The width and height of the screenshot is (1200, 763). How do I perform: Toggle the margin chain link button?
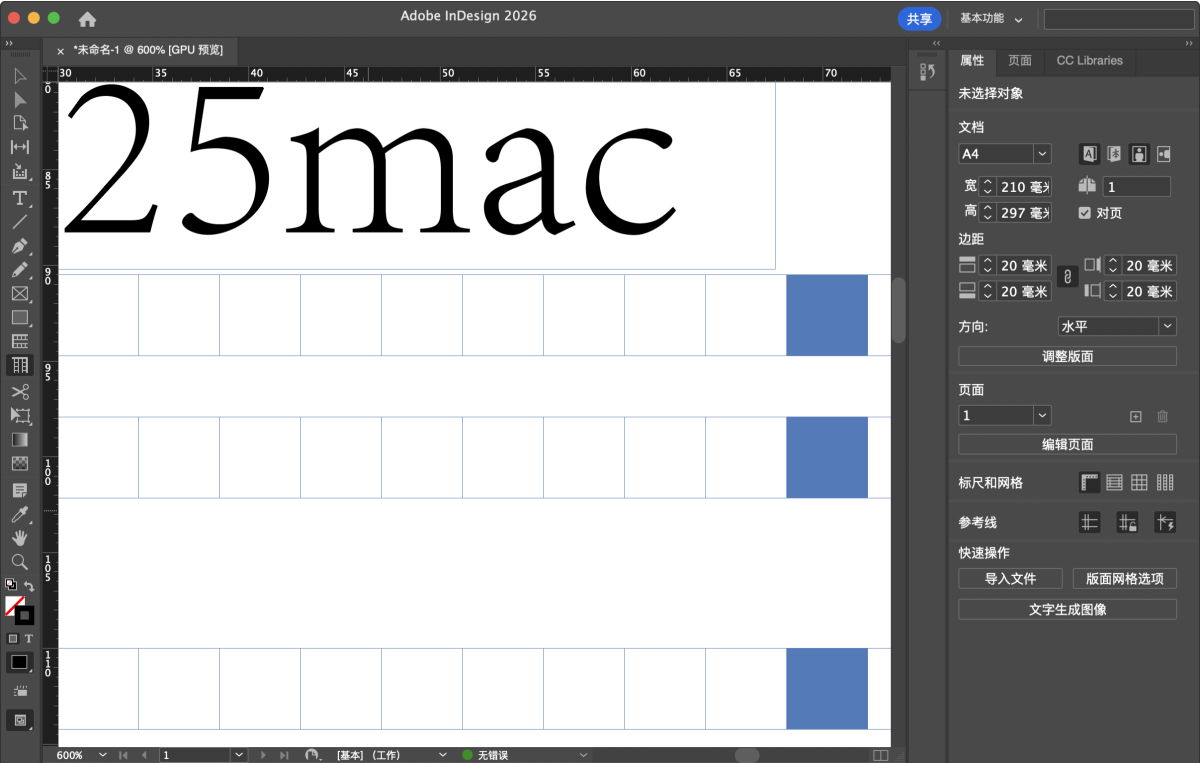[x=1067, y=277]
